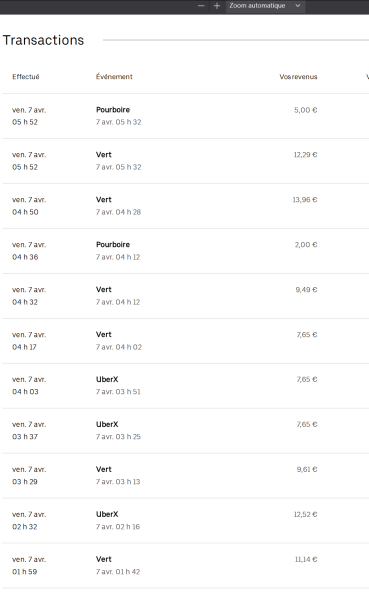
Task: Select the Pourboire row of 5,00 €
Action: [x=186, y=116]
